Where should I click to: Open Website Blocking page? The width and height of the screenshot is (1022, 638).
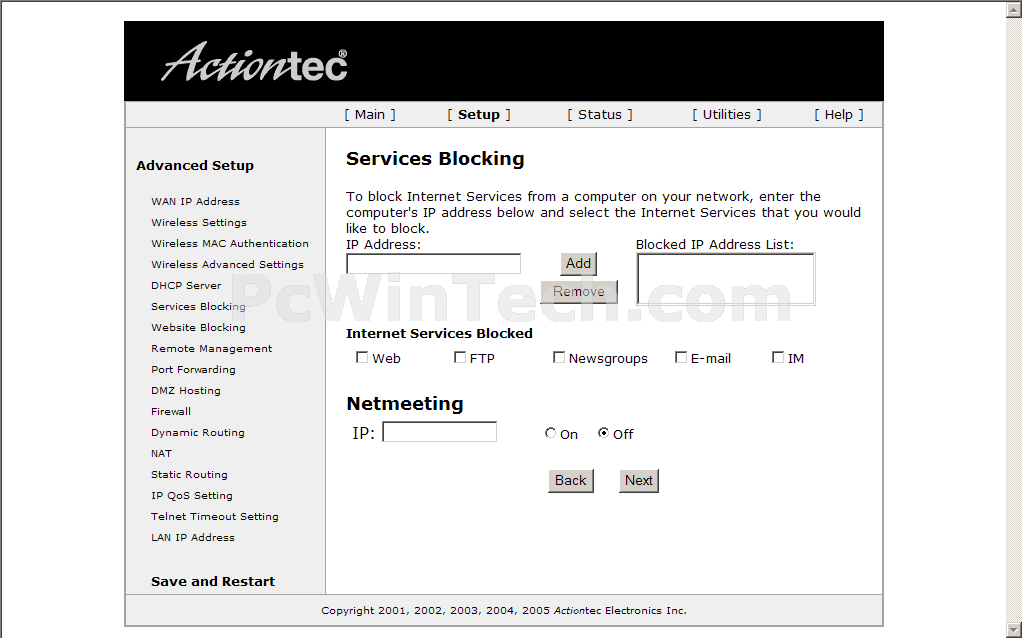(198, 327)
